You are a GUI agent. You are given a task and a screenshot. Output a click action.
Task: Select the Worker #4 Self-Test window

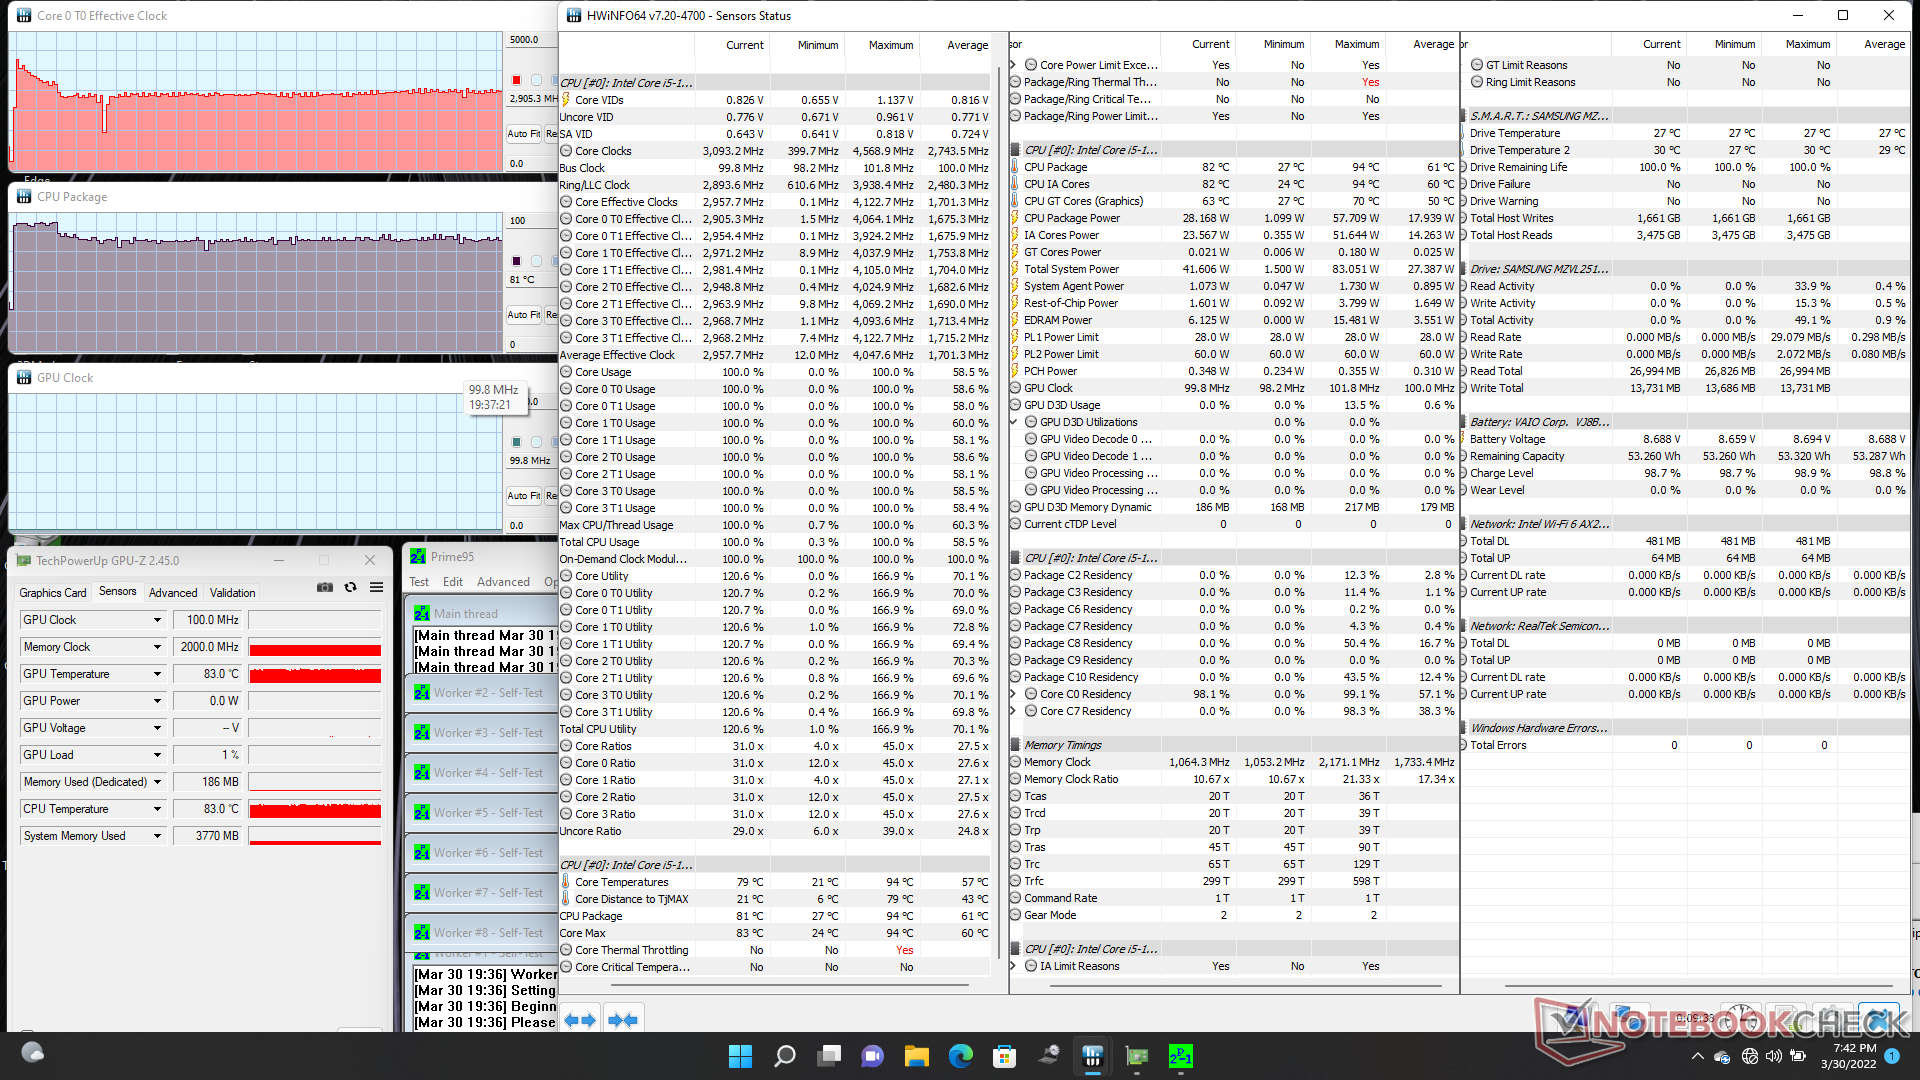click(x=488, y=773)
